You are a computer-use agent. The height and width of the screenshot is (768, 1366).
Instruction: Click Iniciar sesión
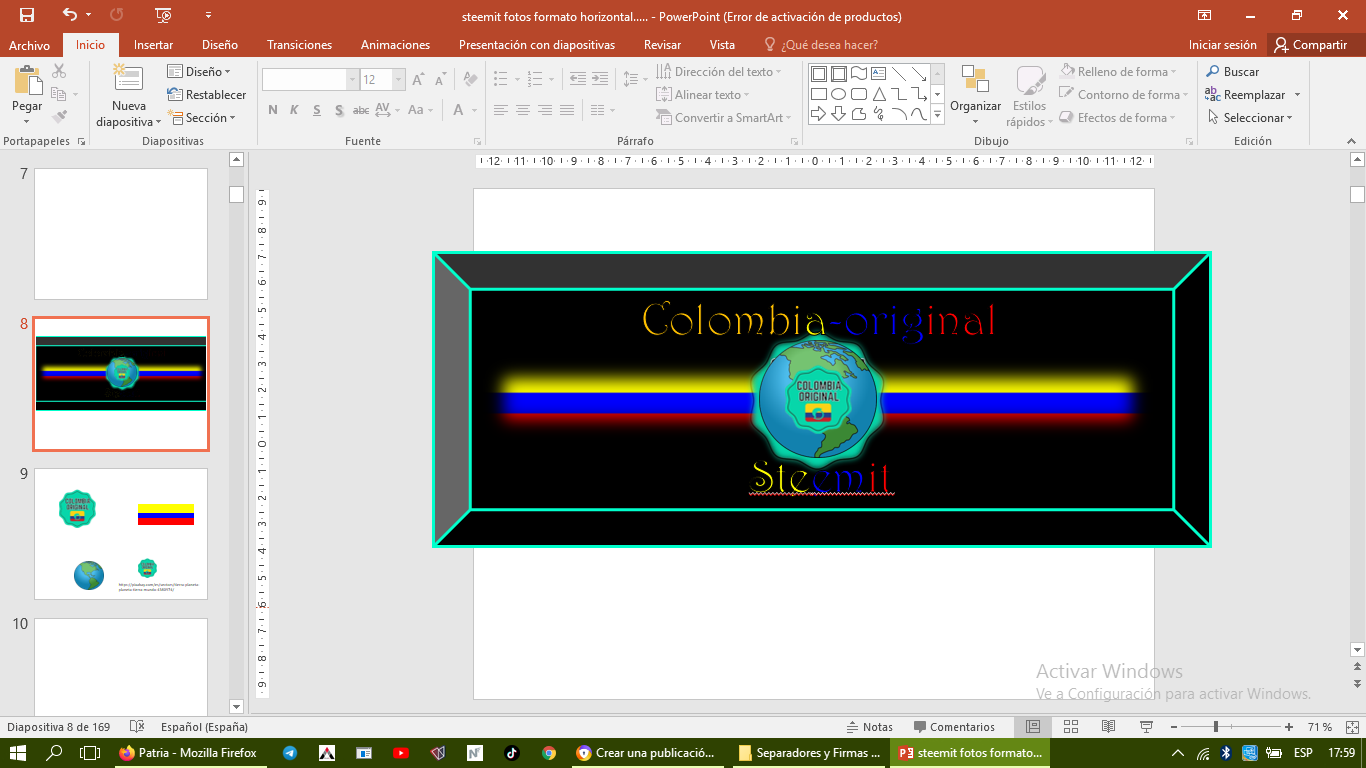[1222, 45]
